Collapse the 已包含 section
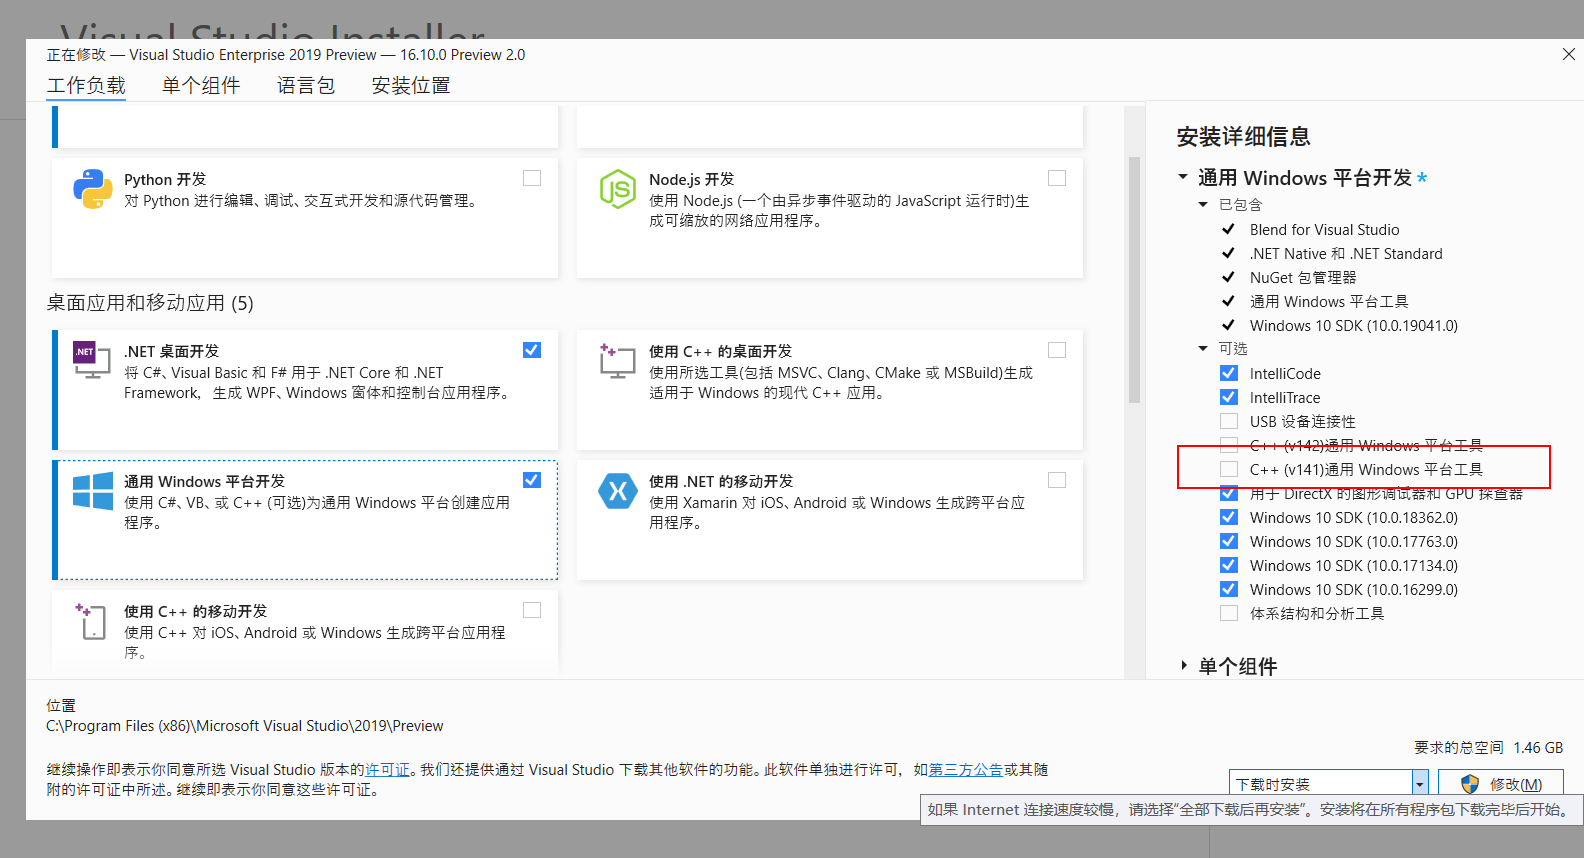 click(1203, 204)
